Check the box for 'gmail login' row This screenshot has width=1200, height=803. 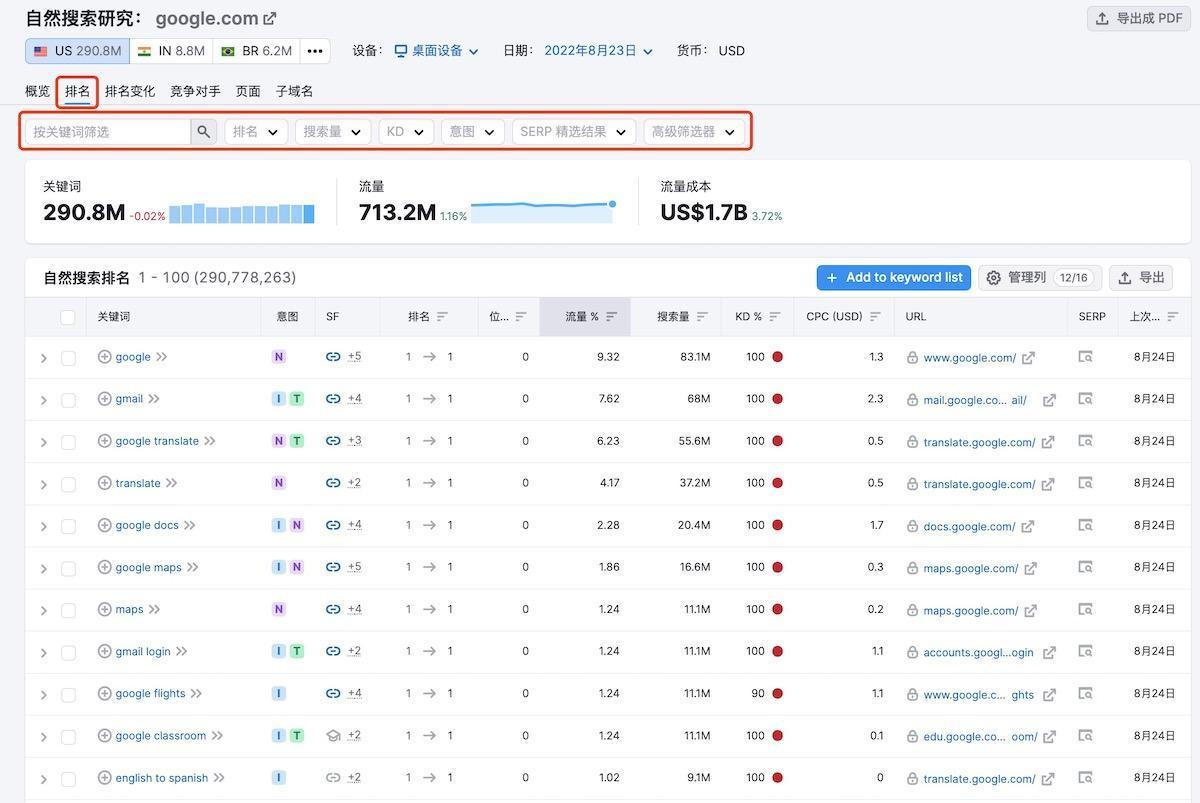[x=68, y=652]
